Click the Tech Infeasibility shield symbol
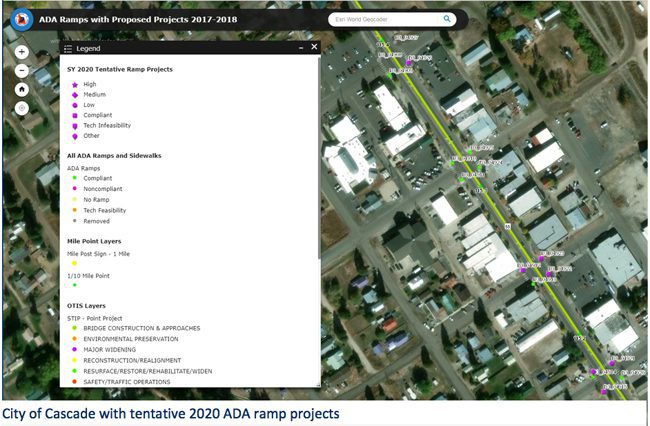Image resolution: width=650 pixels, height=426 pixels. tap(75, 126)
